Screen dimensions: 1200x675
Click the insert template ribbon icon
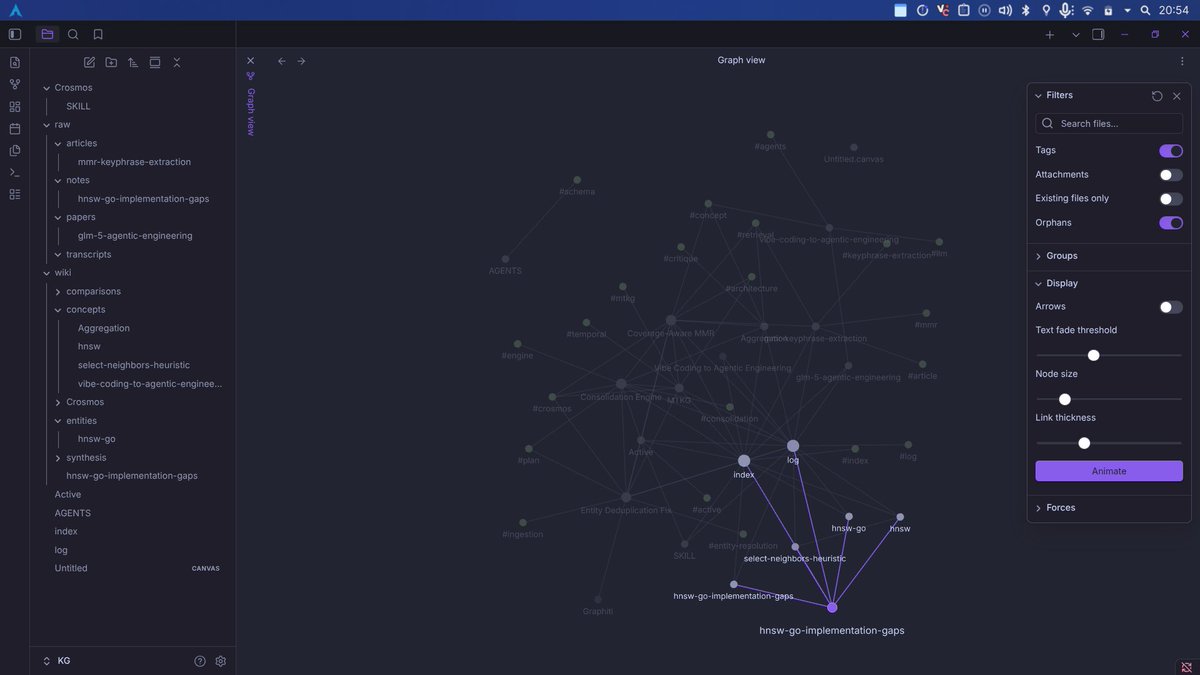tap(14, 150)
